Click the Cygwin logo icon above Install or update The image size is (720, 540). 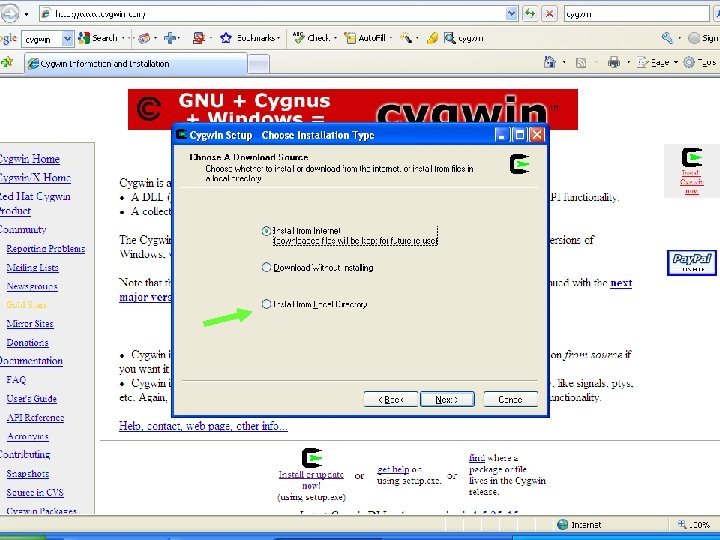coord(311,458)
